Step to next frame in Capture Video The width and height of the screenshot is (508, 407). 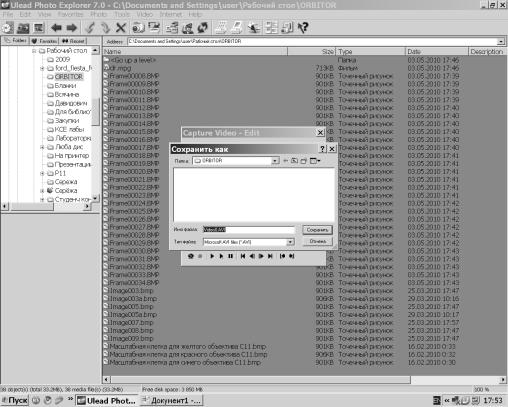coord(261,256)
